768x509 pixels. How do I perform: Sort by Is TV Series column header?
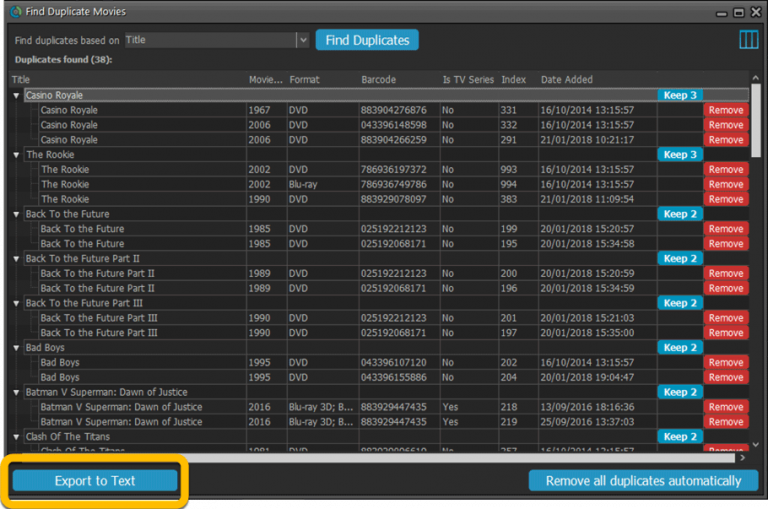[469, 79]
